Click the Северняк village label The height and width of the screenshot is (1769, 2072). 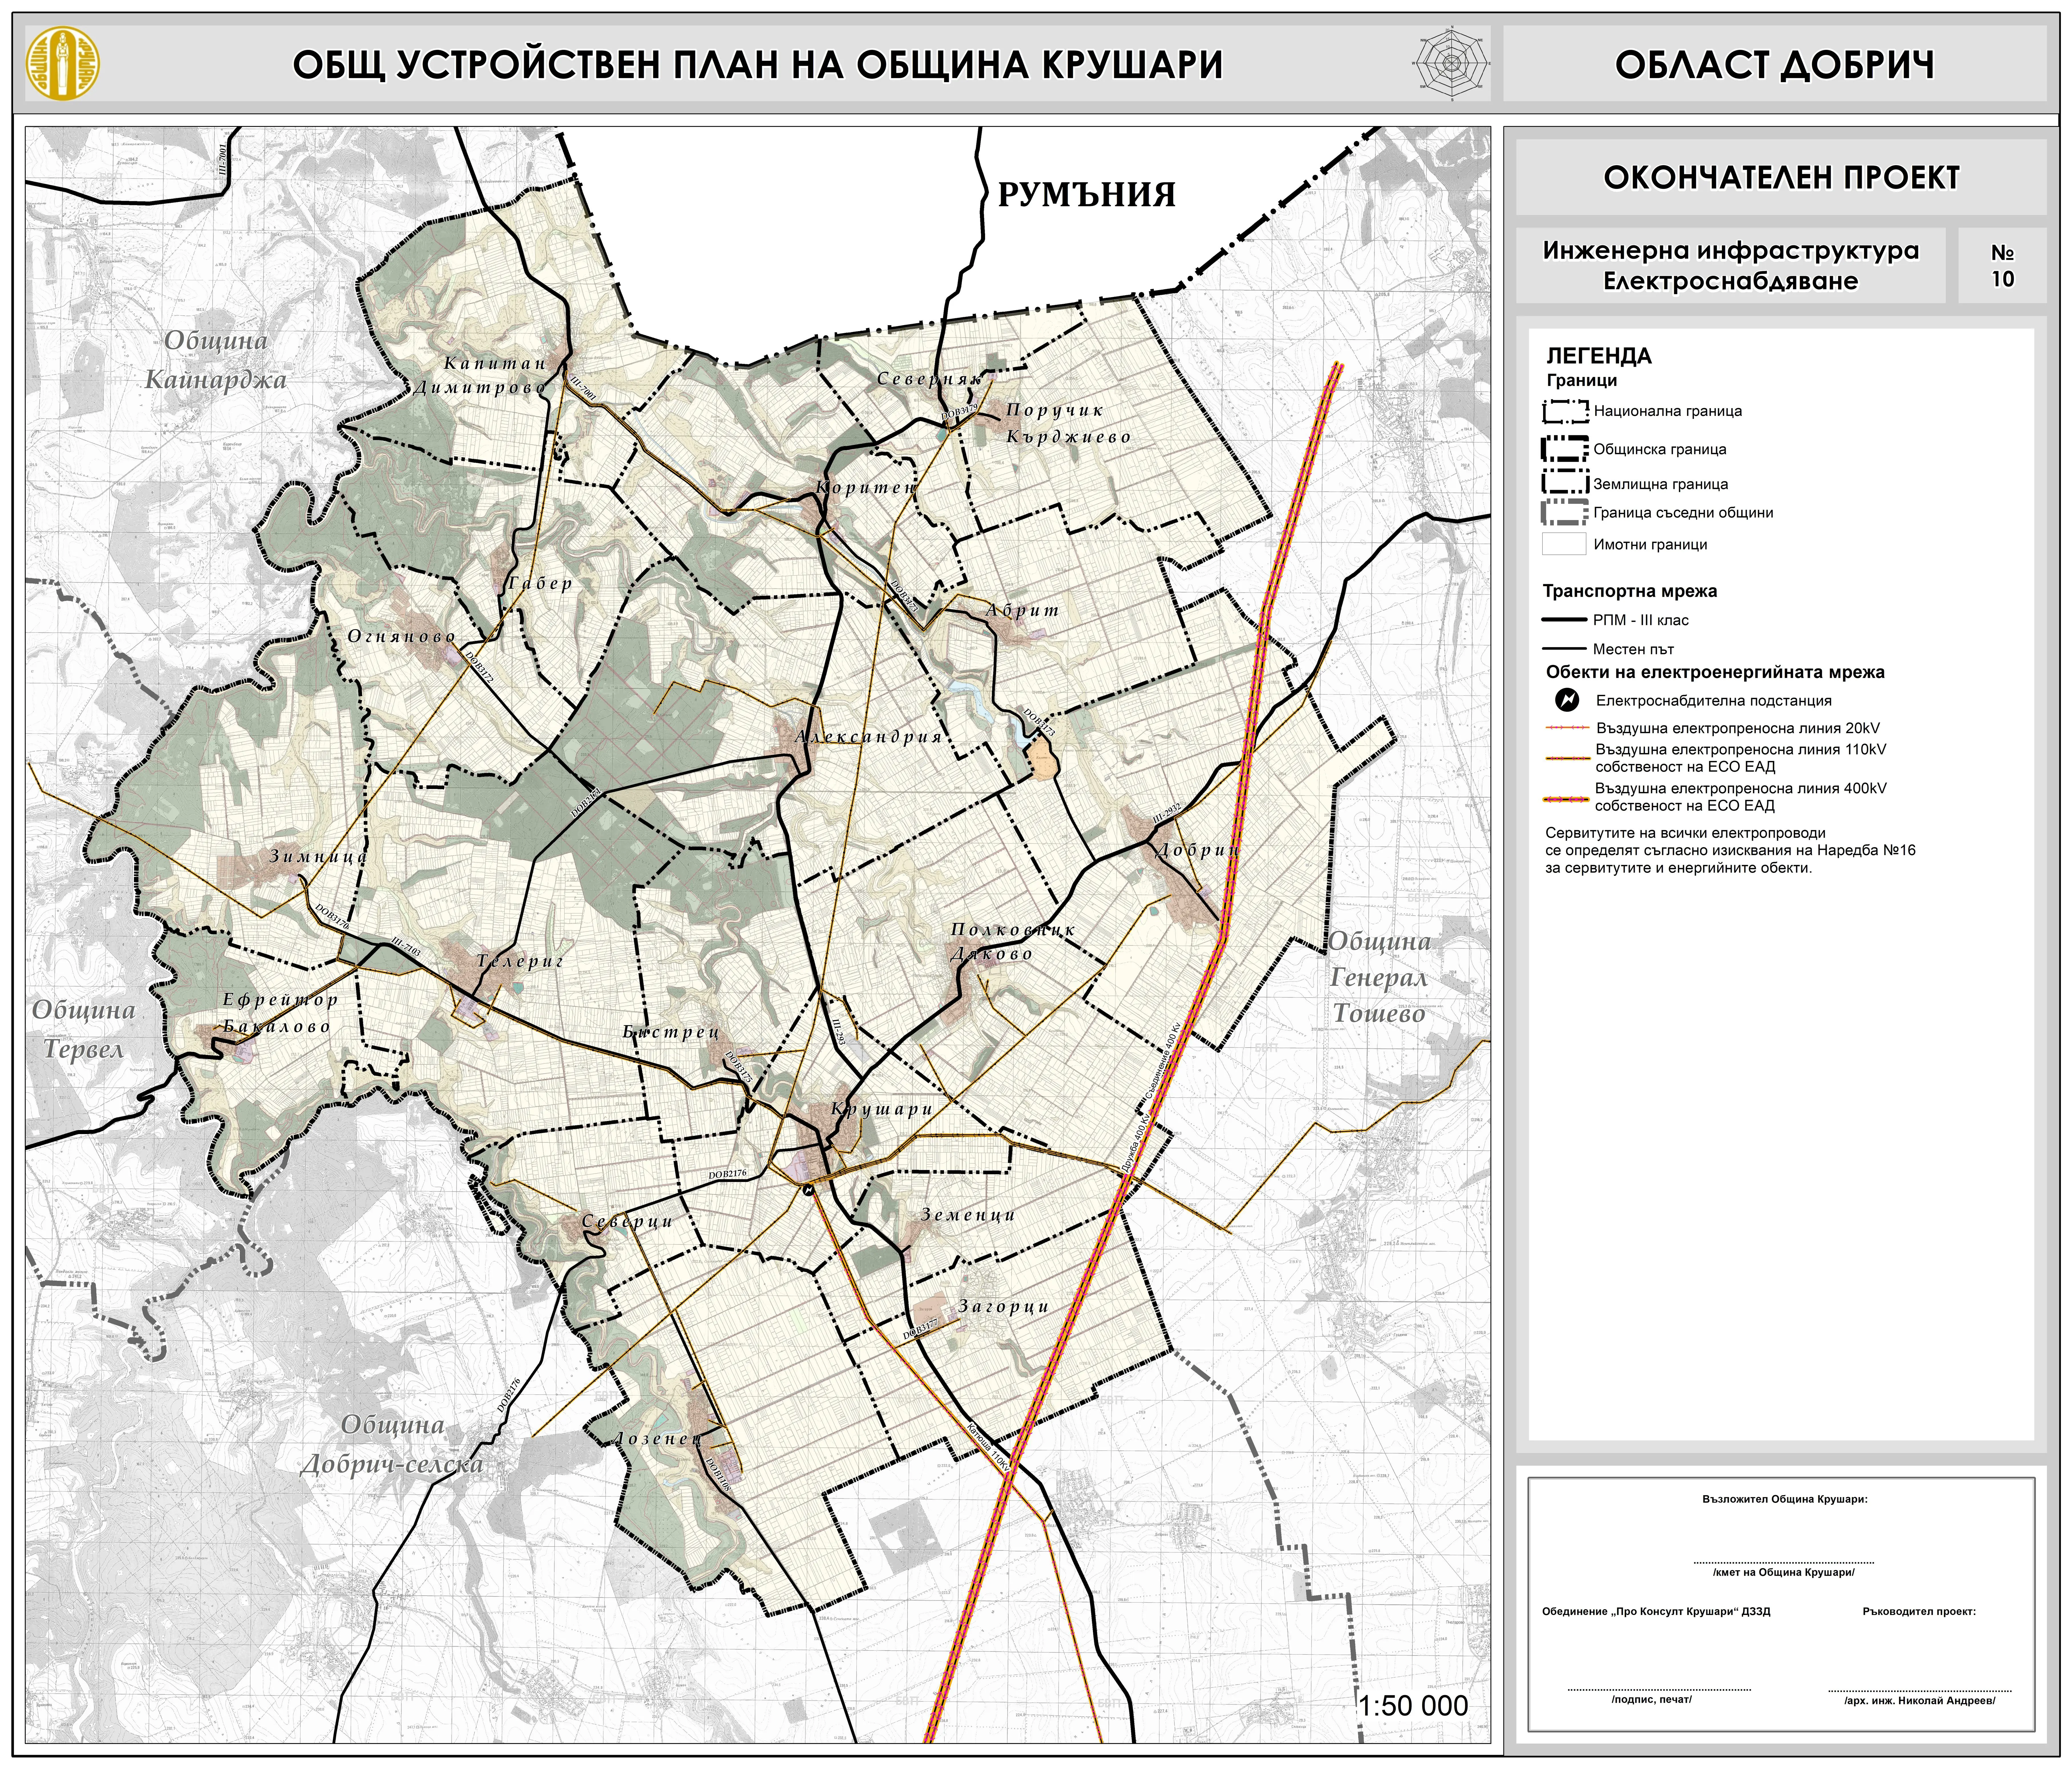(x=930, y=379)
